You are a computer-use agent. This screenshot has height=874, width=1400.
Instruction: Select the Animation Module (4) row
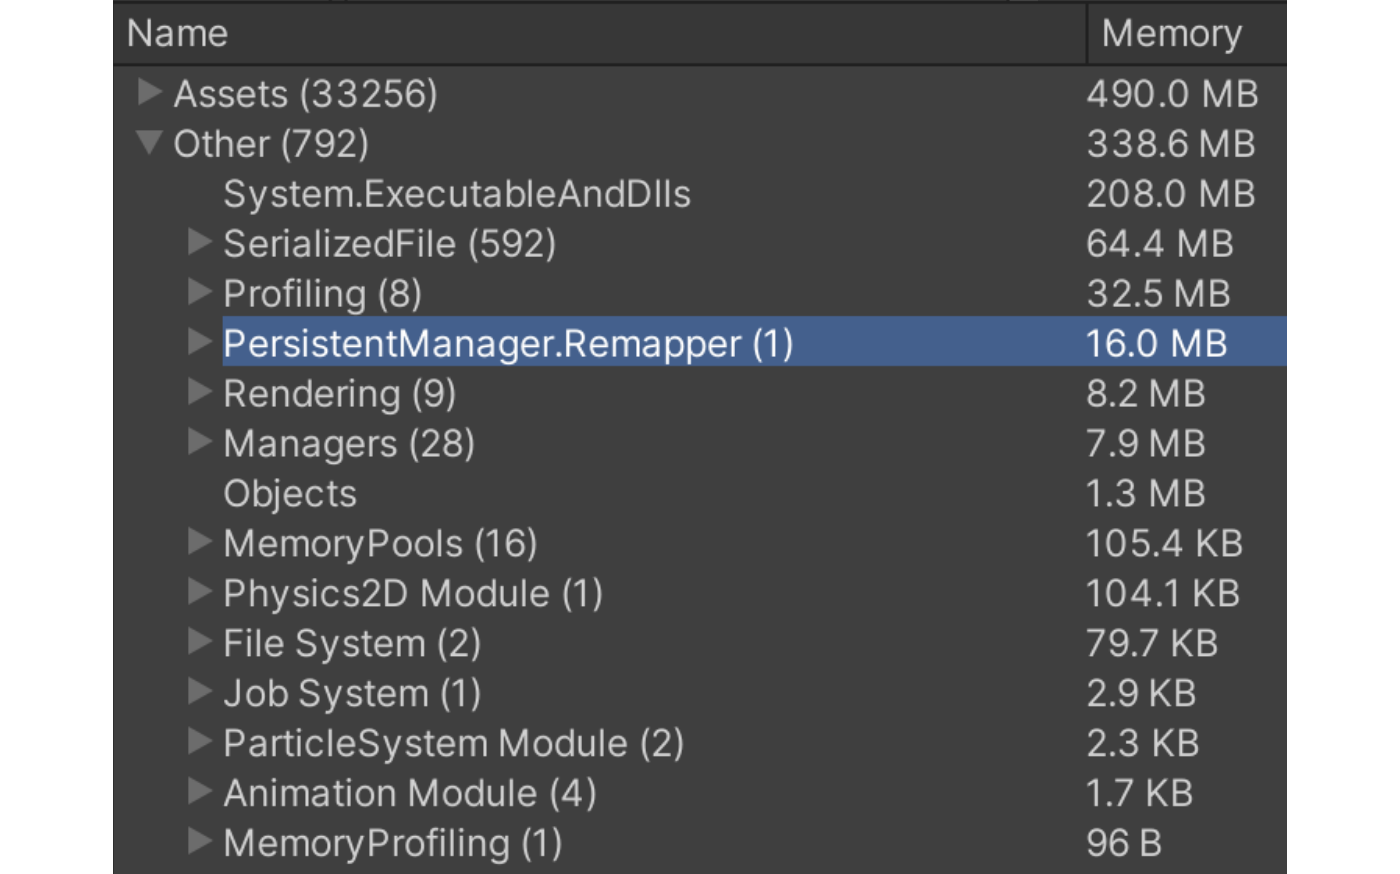point(409,794)
